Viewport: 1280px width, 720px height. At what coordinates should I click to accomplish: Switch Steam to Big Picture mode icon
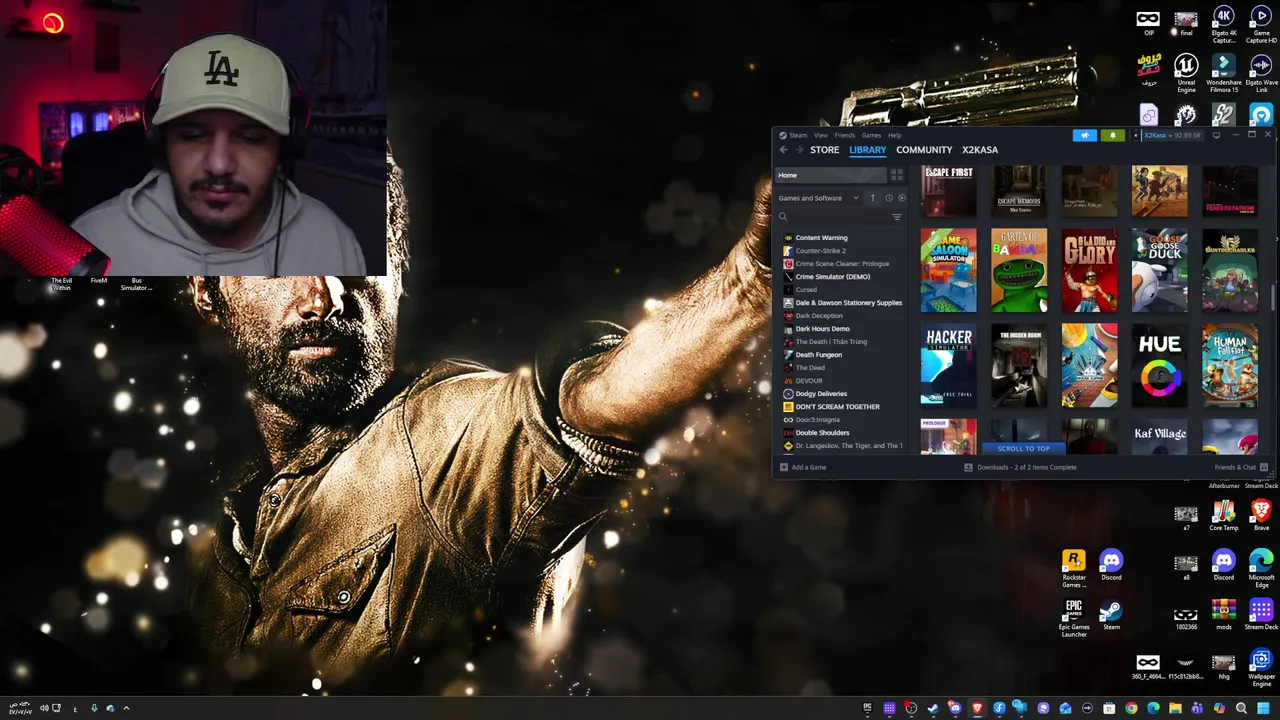(1216, 135)
